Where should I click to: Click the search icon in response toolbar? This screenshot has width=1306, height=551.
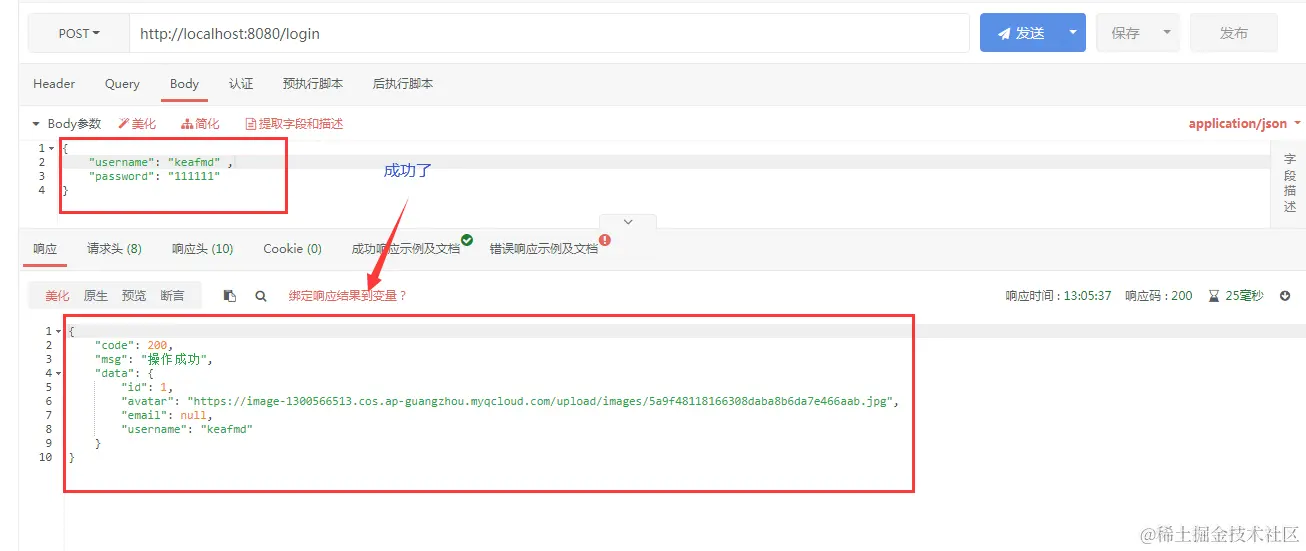[x=261, y=296]
